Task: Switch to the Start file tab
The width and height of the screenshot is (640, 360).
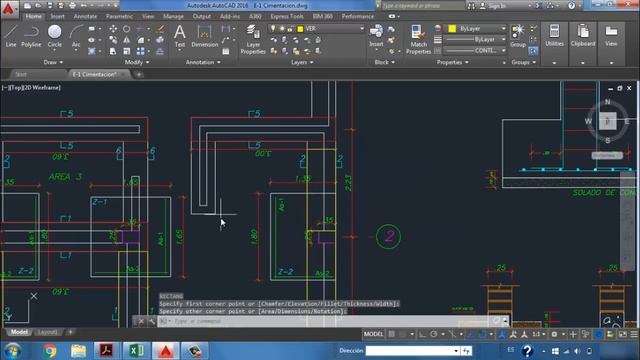Action: (20, 74)
